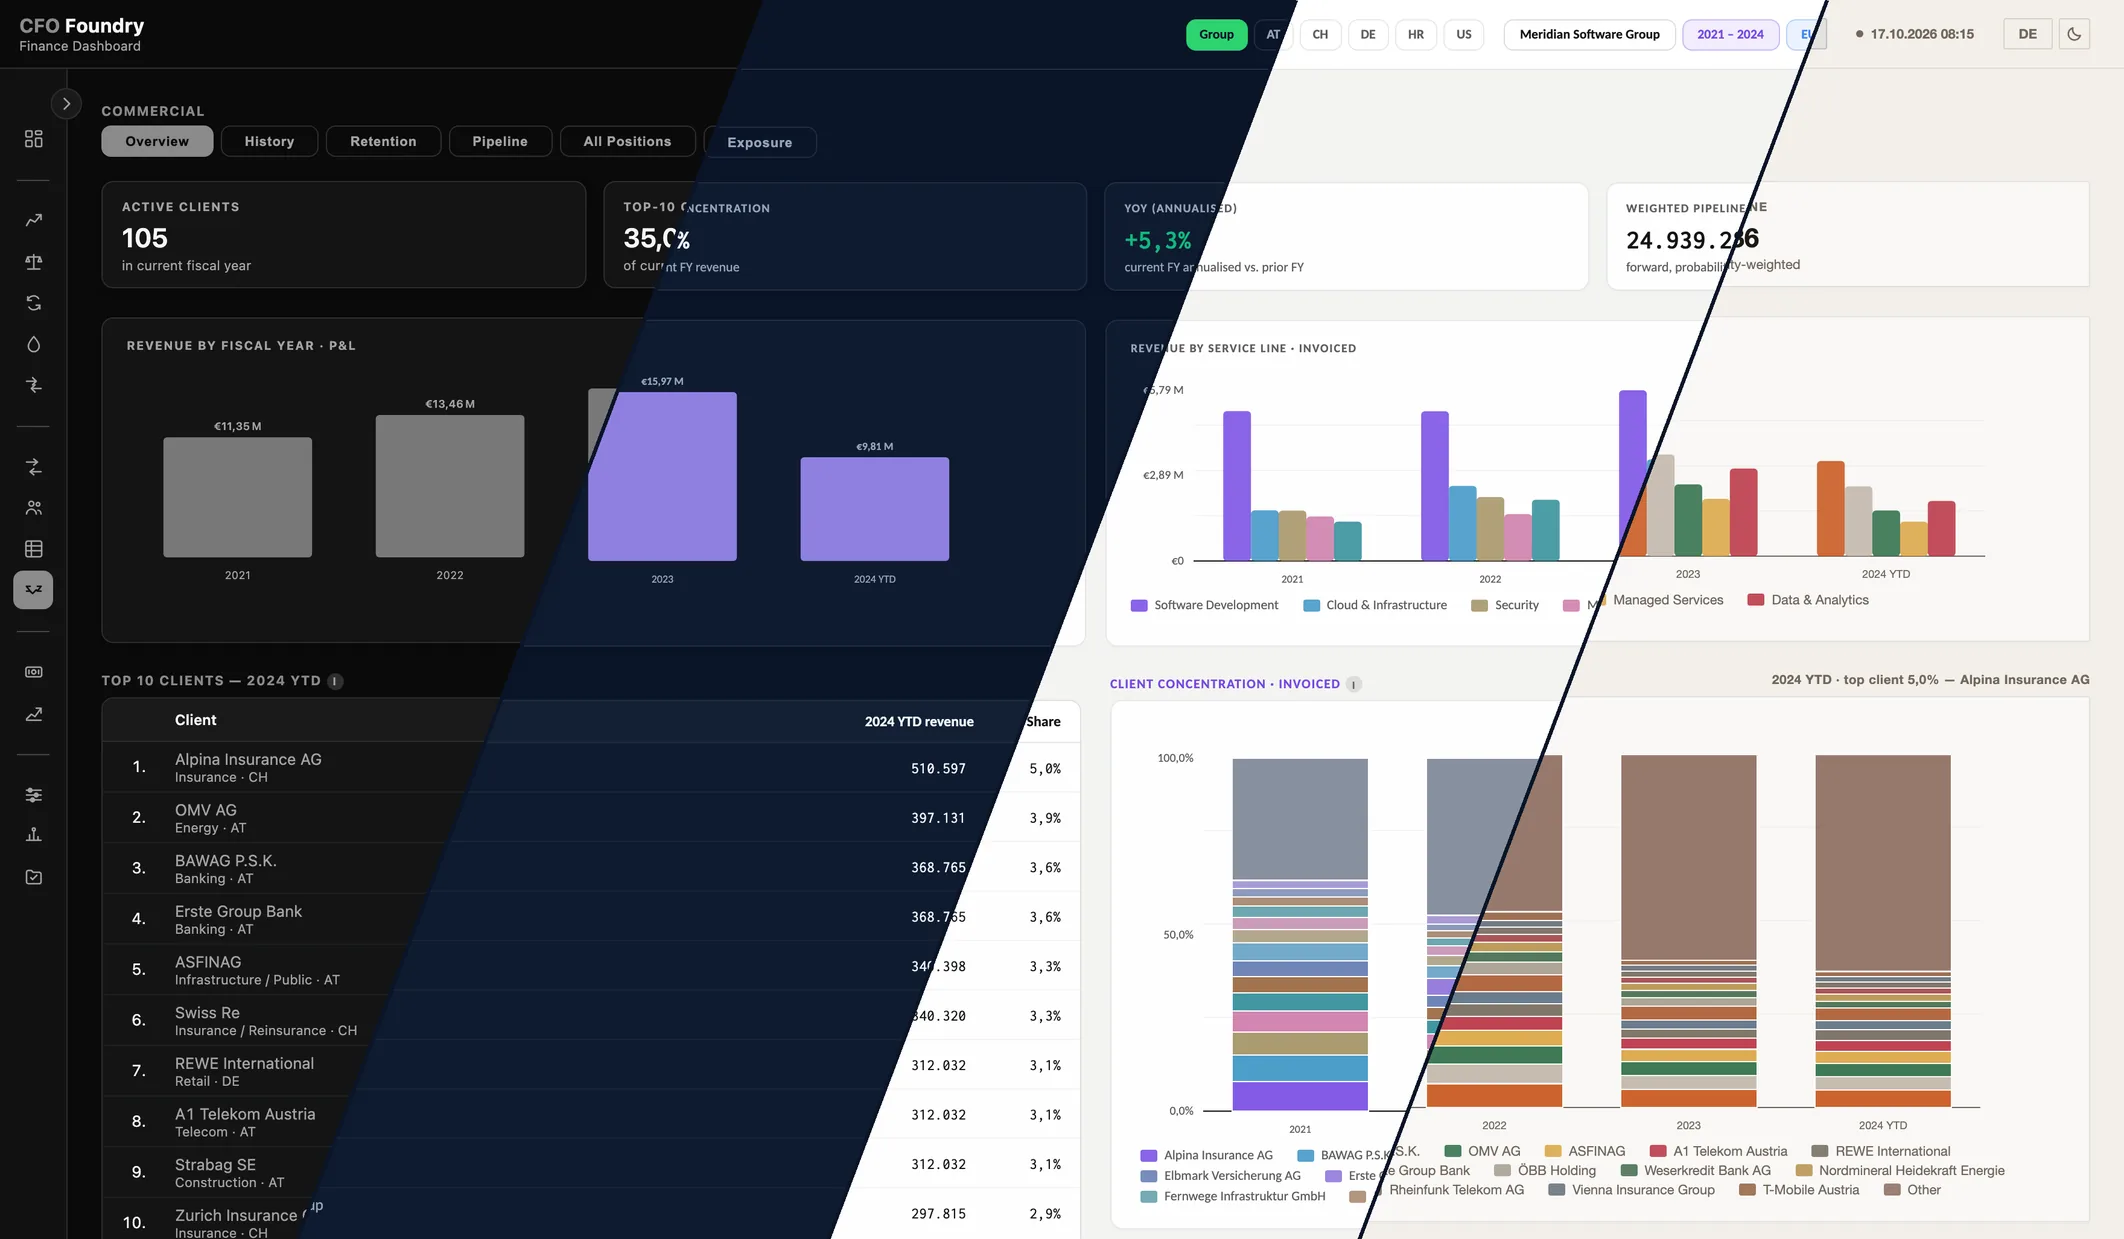Open the OMV AG client row
The image size is (2124, 1239).
(591, 818)
